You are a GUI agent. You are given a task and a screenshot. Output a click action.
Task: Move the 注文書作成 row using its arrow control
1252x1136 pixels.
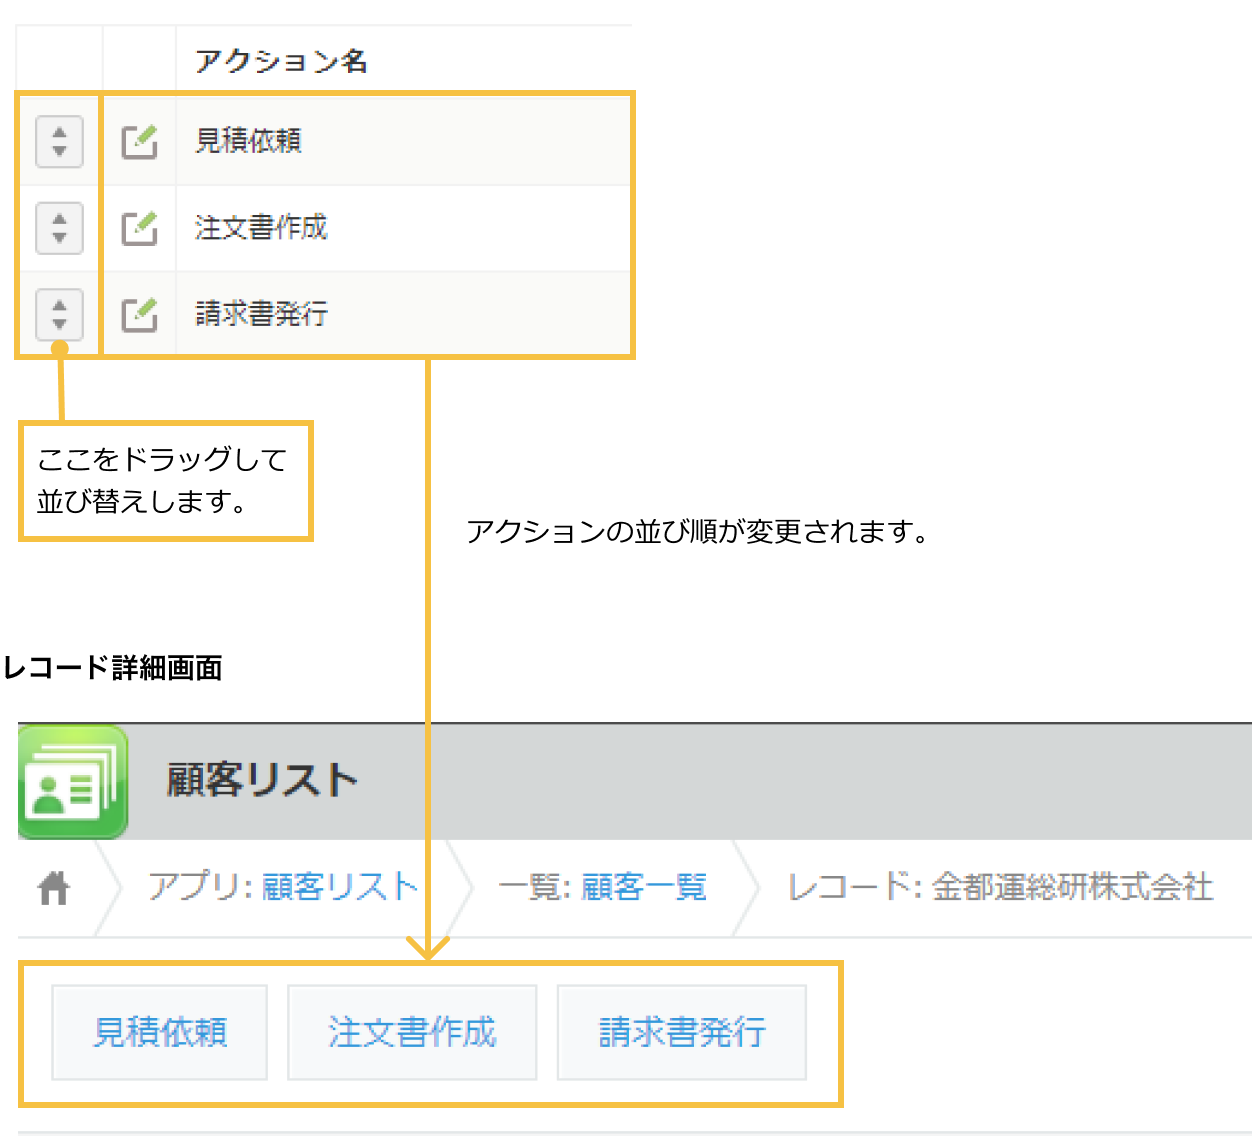(58, 228)
